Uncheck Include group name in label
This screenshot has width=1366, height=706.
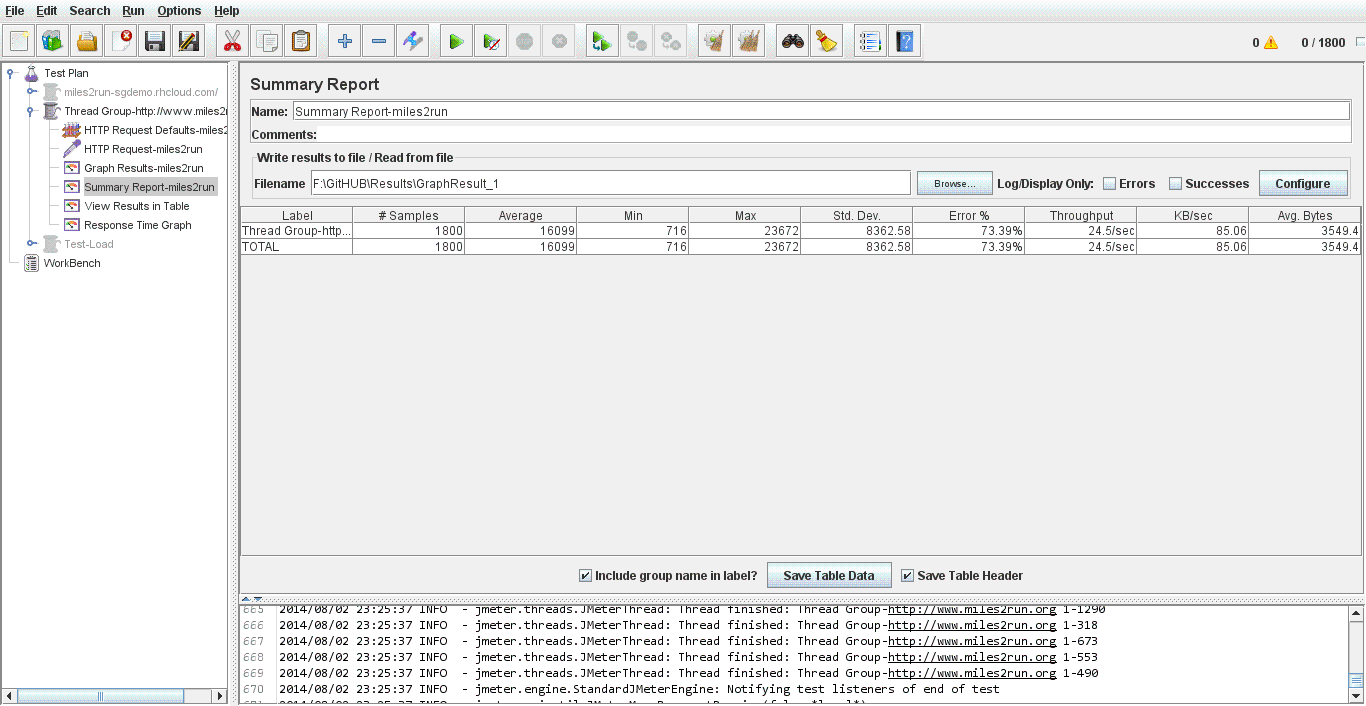pyautogui.click(x=586, y=576)
